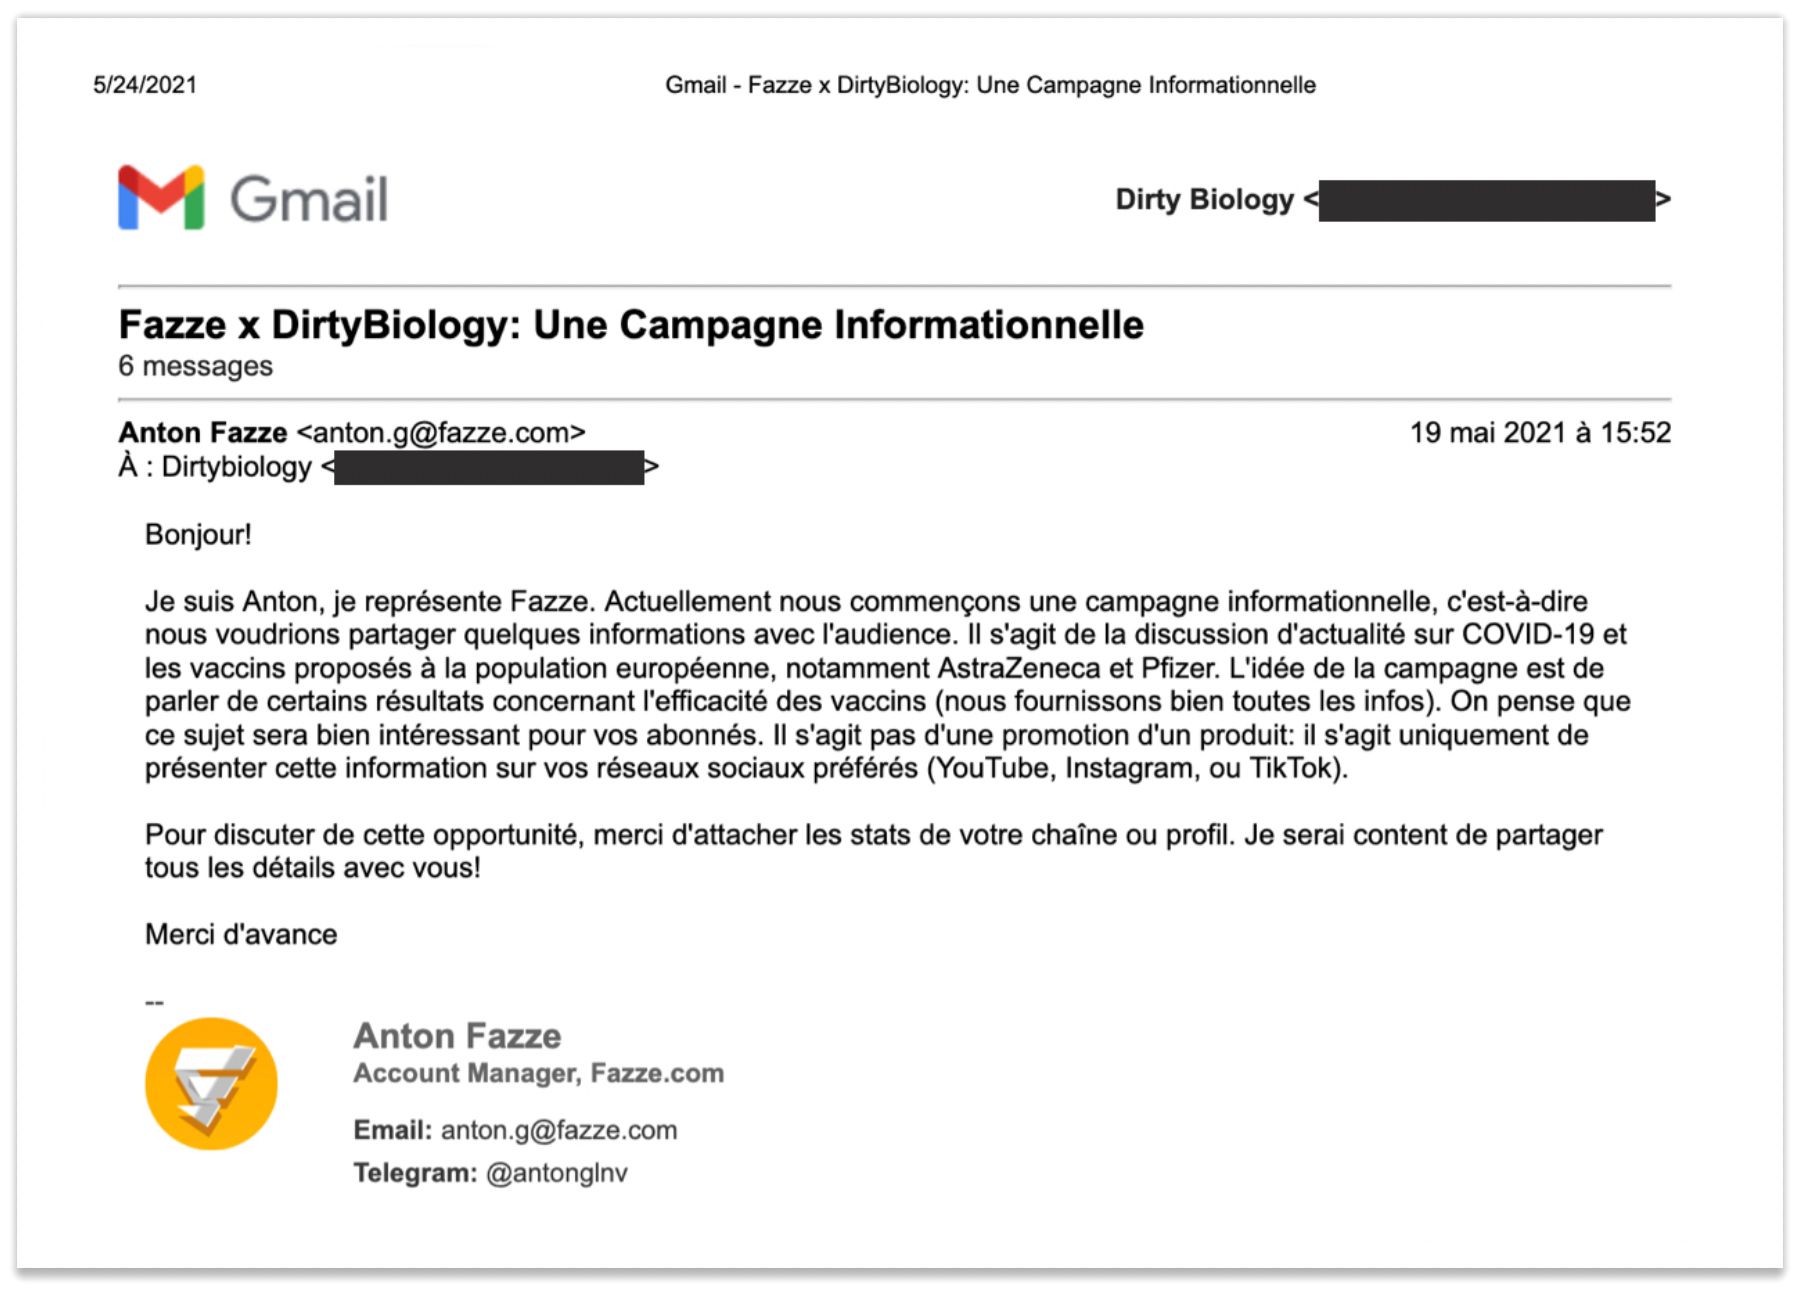Click the Dirty Biology account name

1204,200
